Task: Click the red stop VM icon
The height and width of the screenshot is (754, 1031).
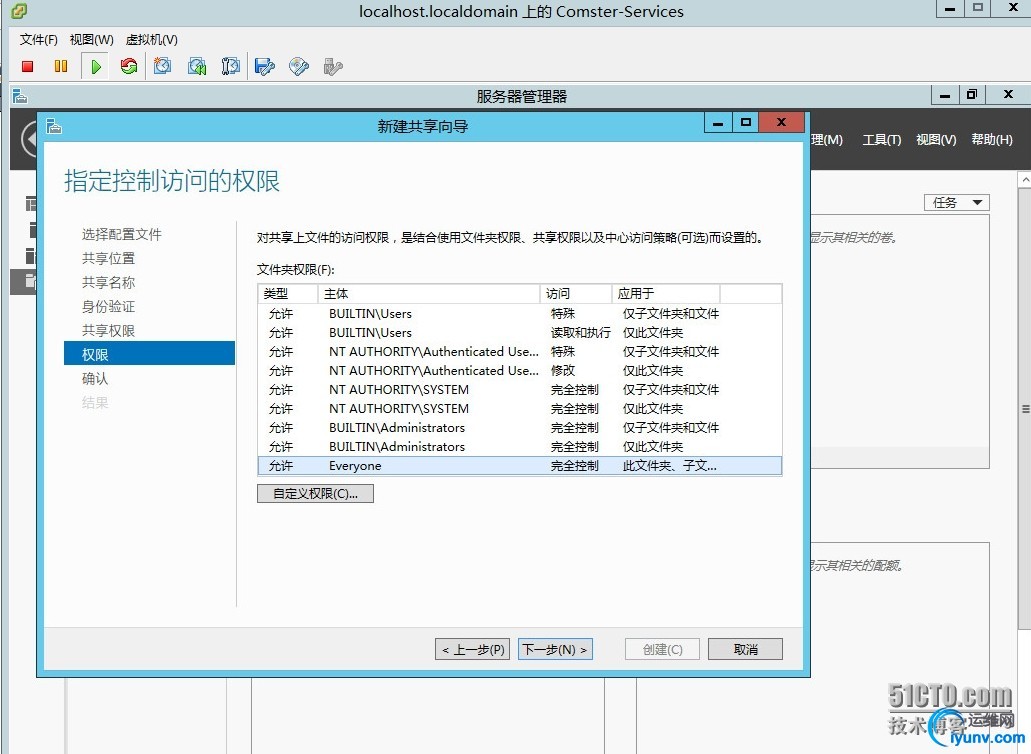Action: [x=28, y=66]
